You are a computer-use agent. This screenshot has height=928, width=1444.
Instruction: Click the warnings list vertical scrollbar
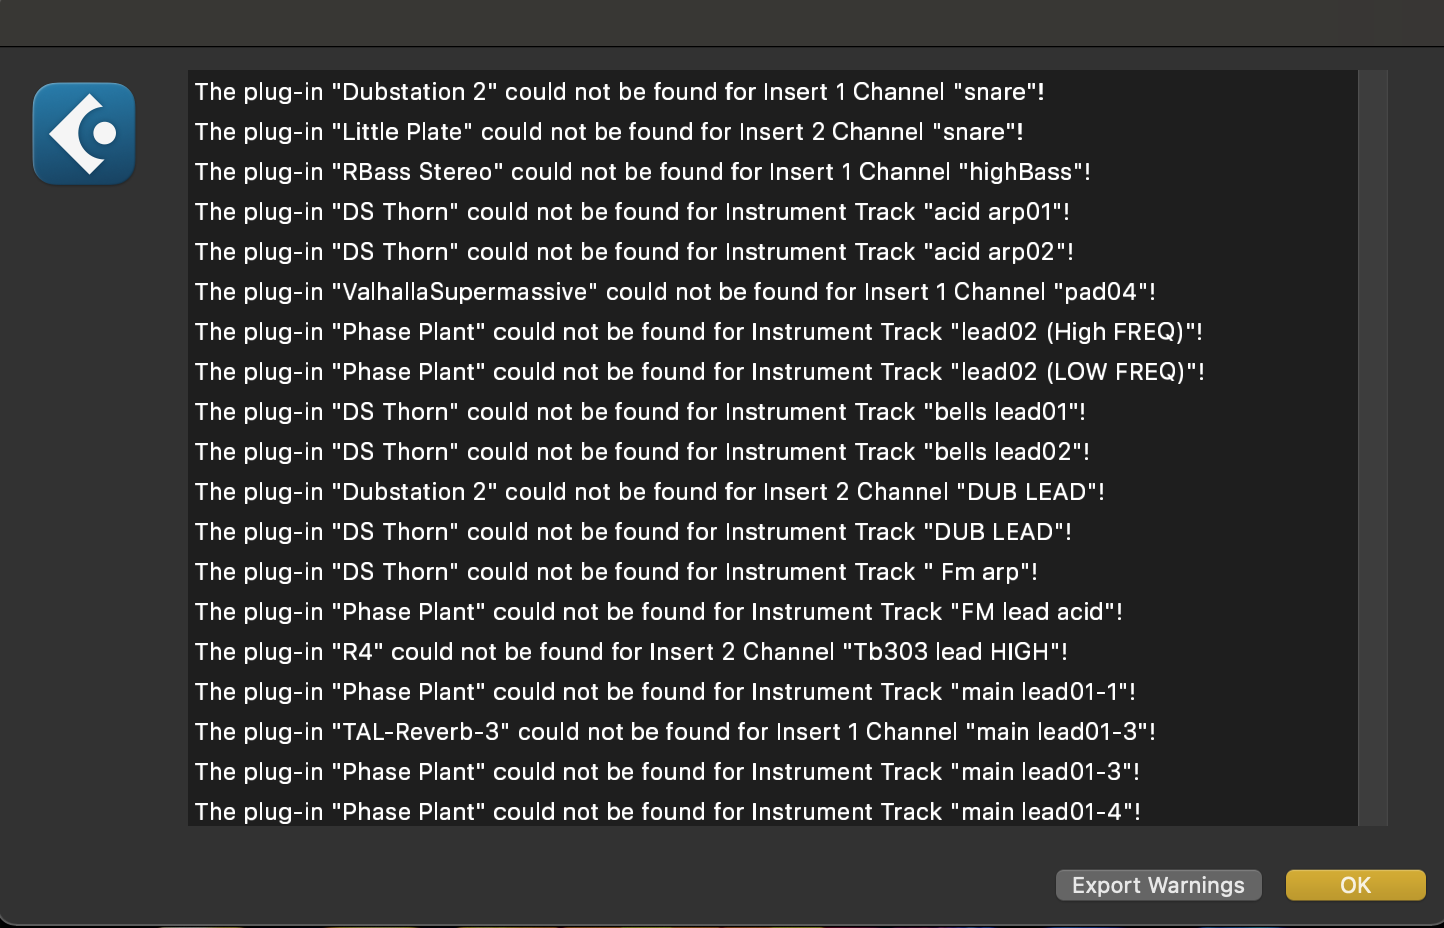1373,447
